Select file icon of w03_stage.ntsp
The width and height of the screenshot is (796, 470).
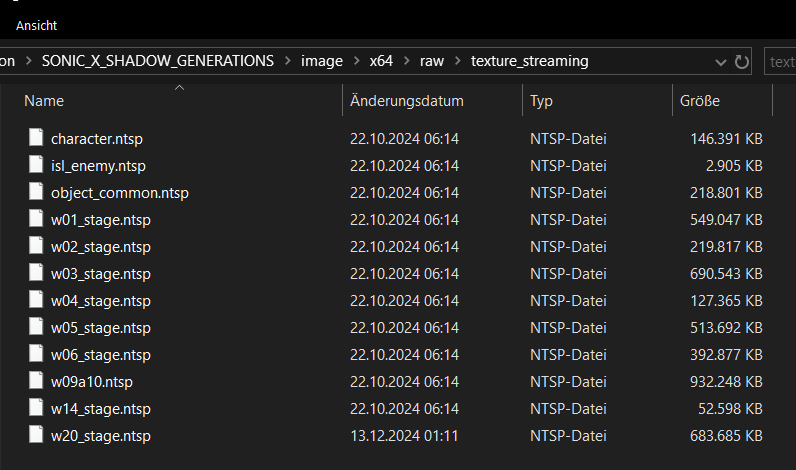36,273
